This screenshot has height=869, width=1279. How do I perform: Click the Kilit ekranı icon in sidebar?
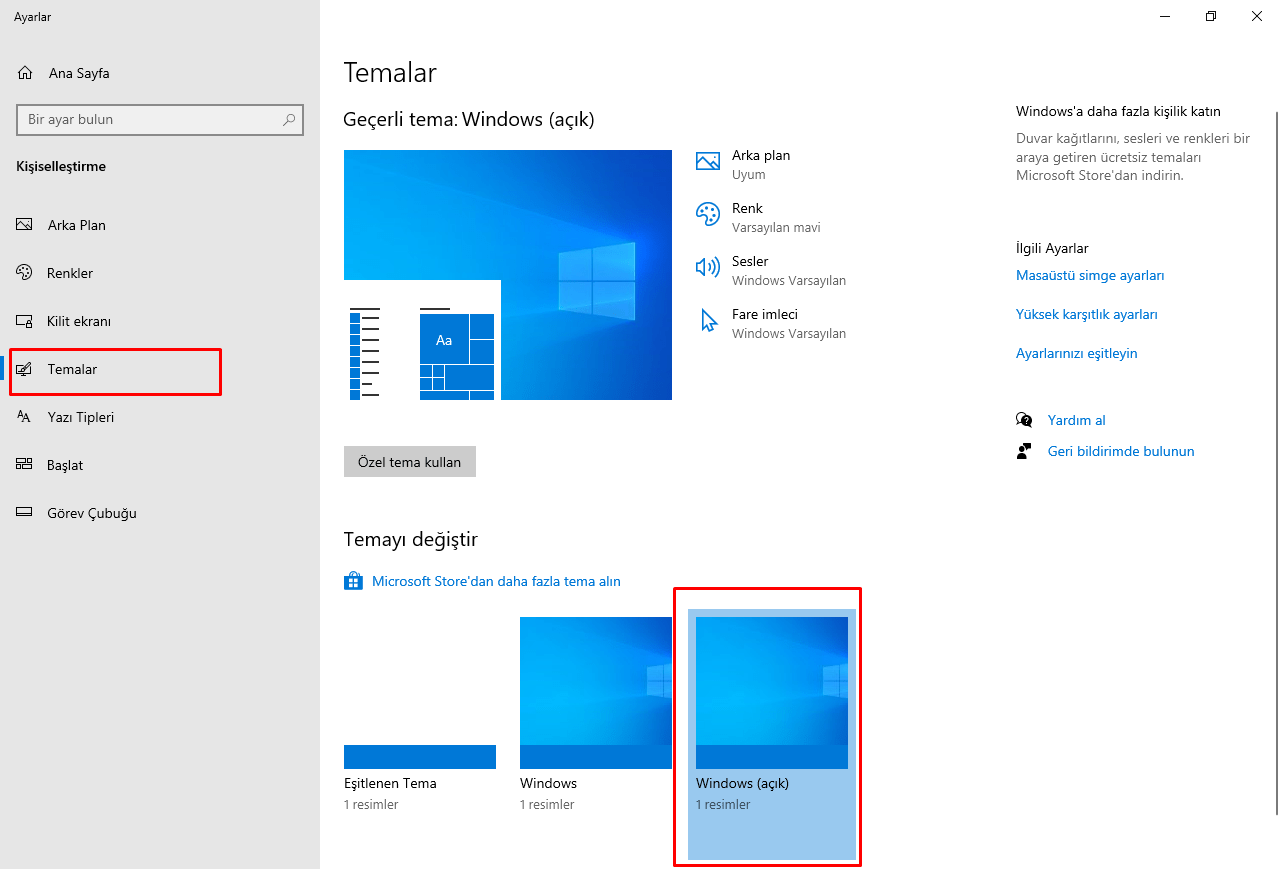25,321
